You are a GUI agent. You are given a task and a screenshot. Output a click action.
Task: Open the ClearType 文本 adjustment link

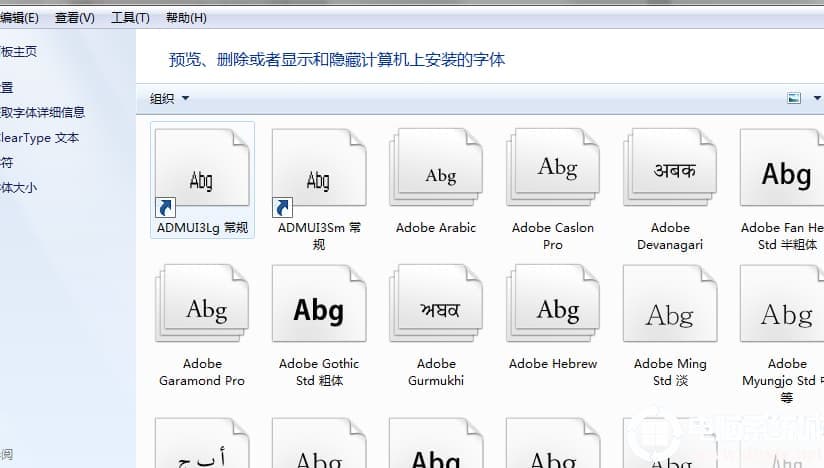(39, 138)
